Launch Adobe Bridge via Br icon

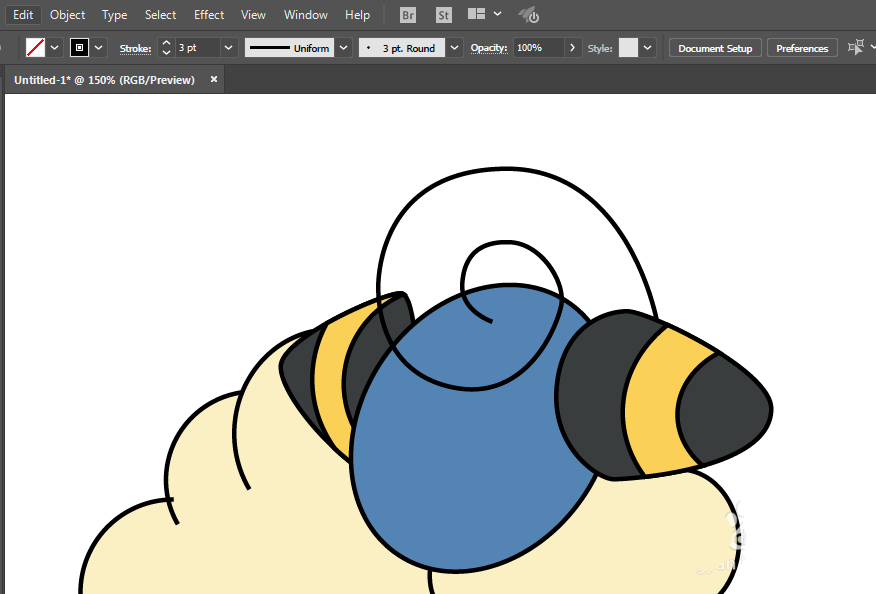[408, 15]
